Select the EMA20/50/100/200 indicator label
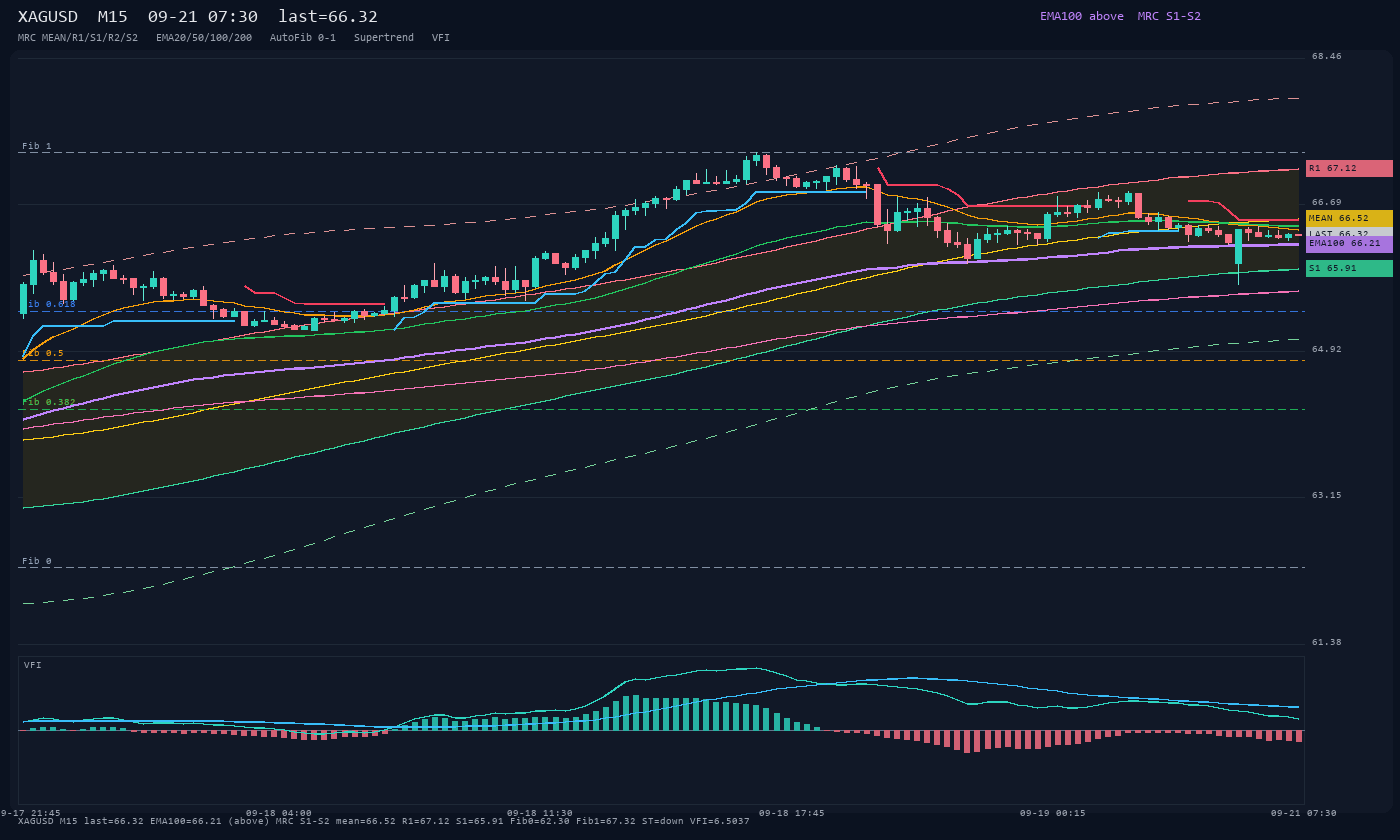Viewport: 1400px width, 840px height. pos(204,38)
